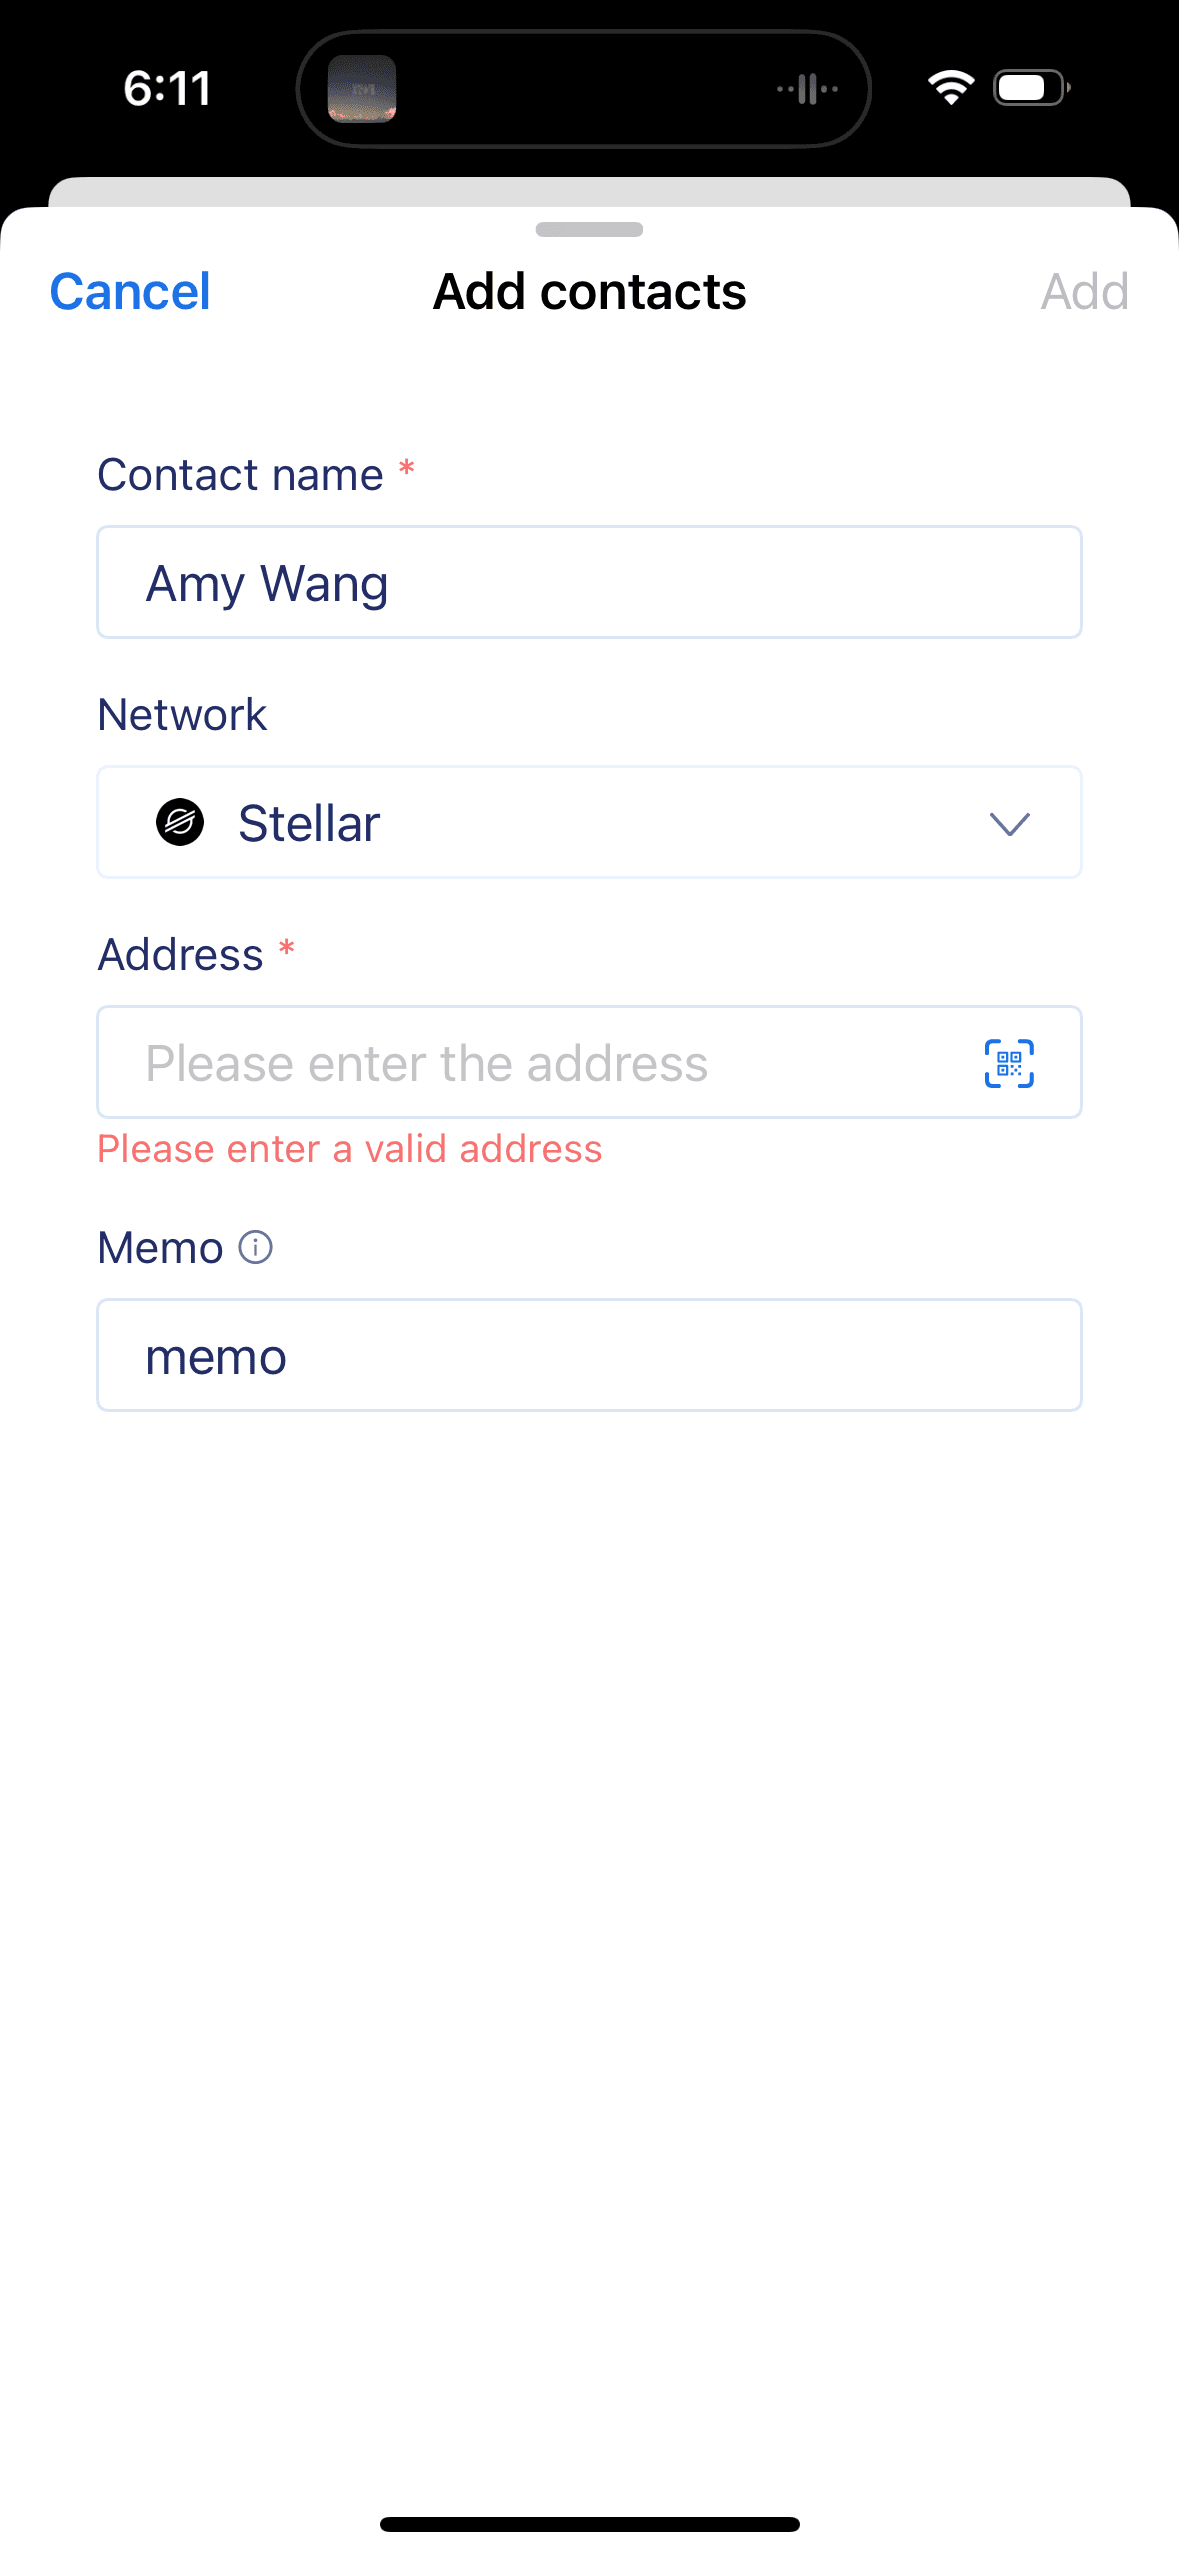Screen dimensions: 1179x2556
Task: Select the Stellar network name text
Action: 309,824
